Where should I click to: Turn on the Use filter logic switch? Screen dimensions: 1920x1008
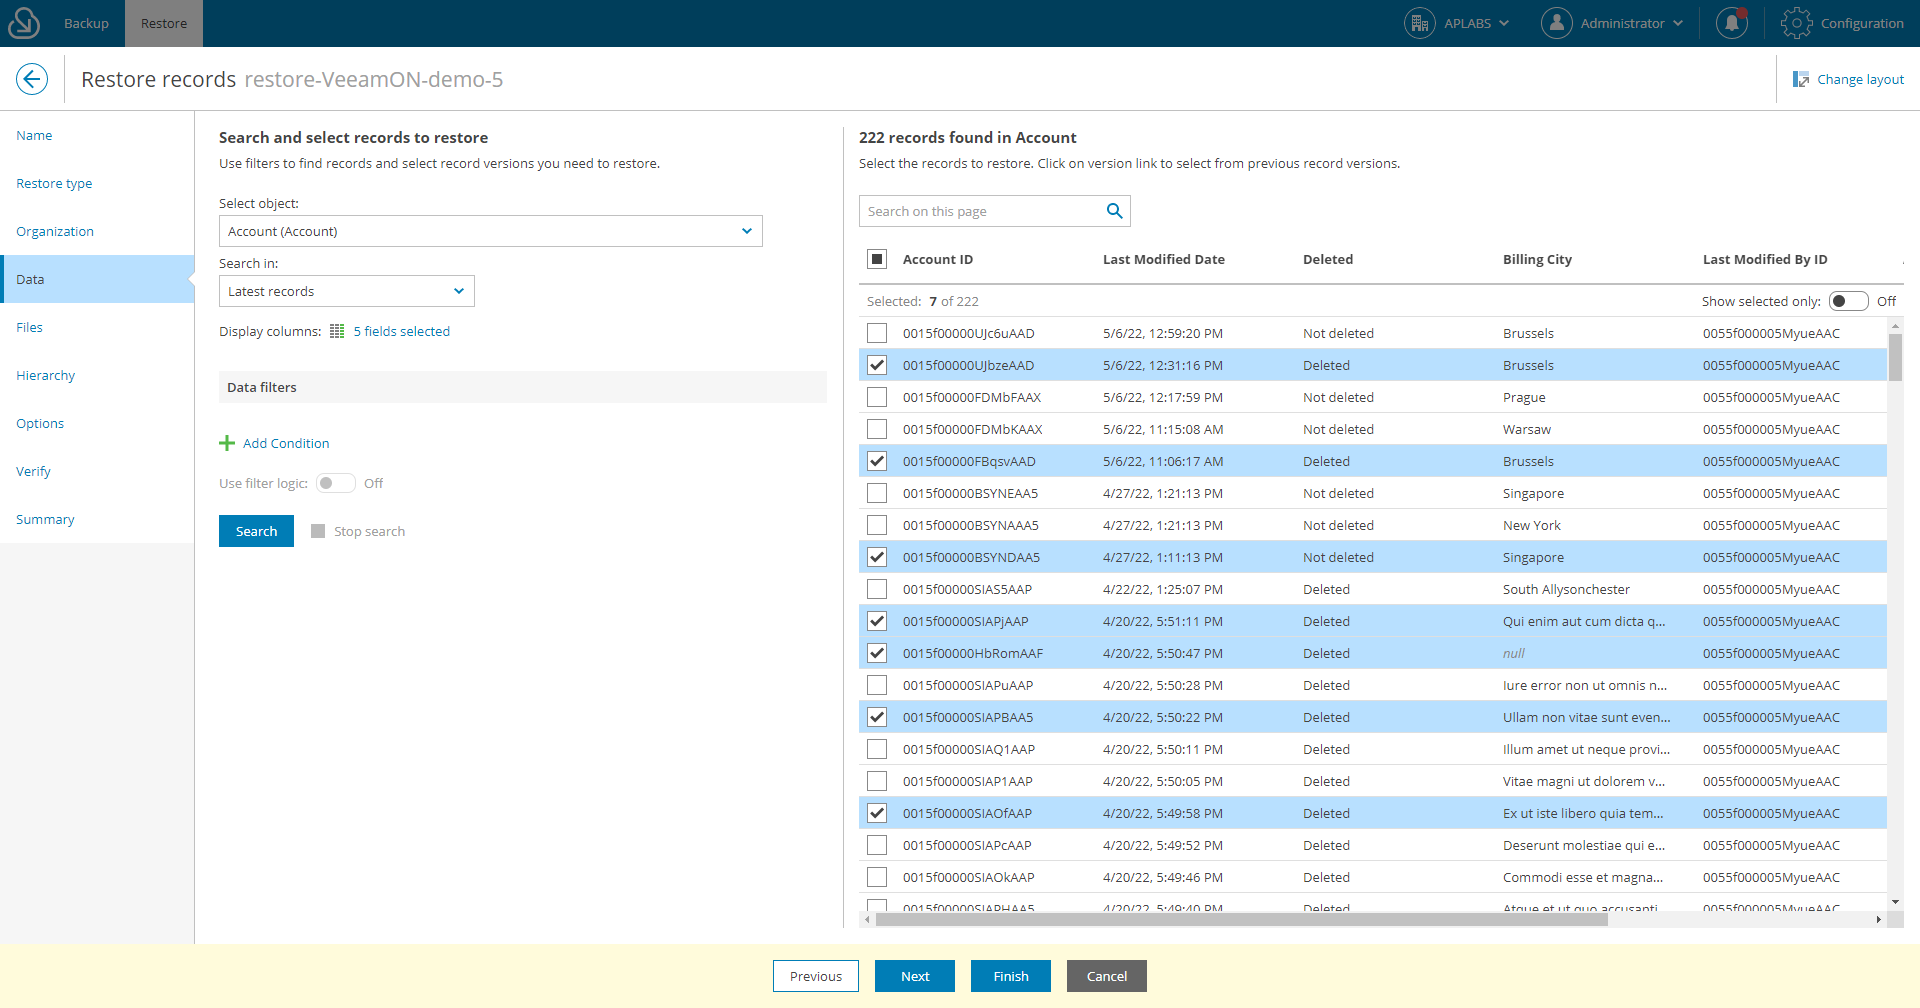coord(336,483)
